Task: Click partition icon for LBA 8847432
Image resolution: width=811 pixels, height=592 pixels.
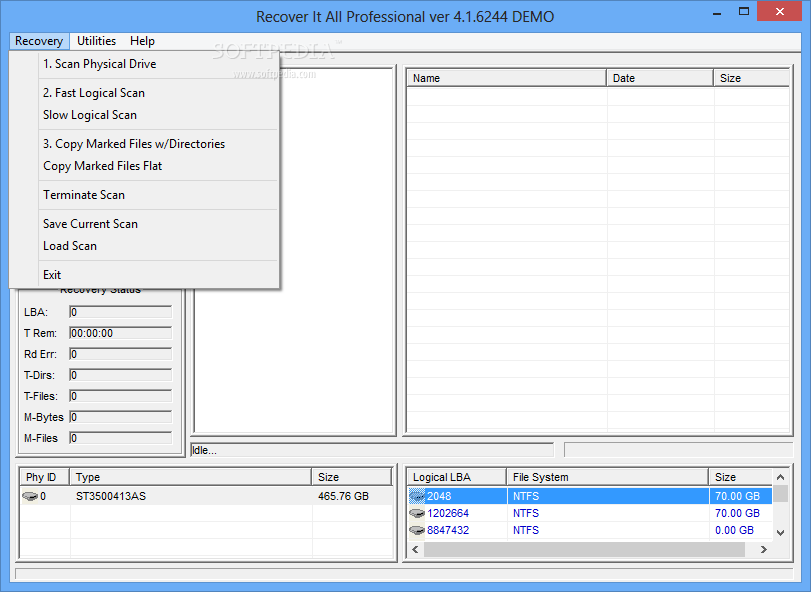Action: click(x=417, y=530)
